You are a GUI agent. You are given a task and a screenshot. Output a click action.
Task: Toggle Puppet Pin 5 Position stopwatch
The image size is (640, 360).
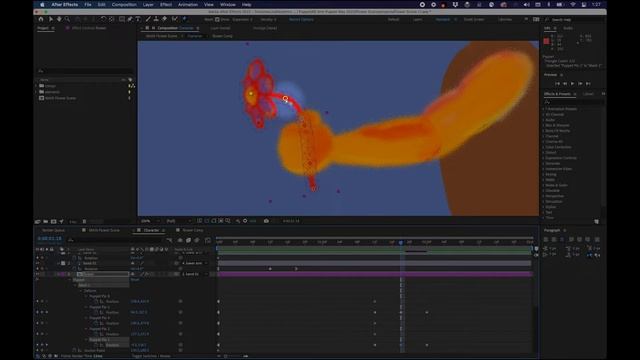(96, 301)
